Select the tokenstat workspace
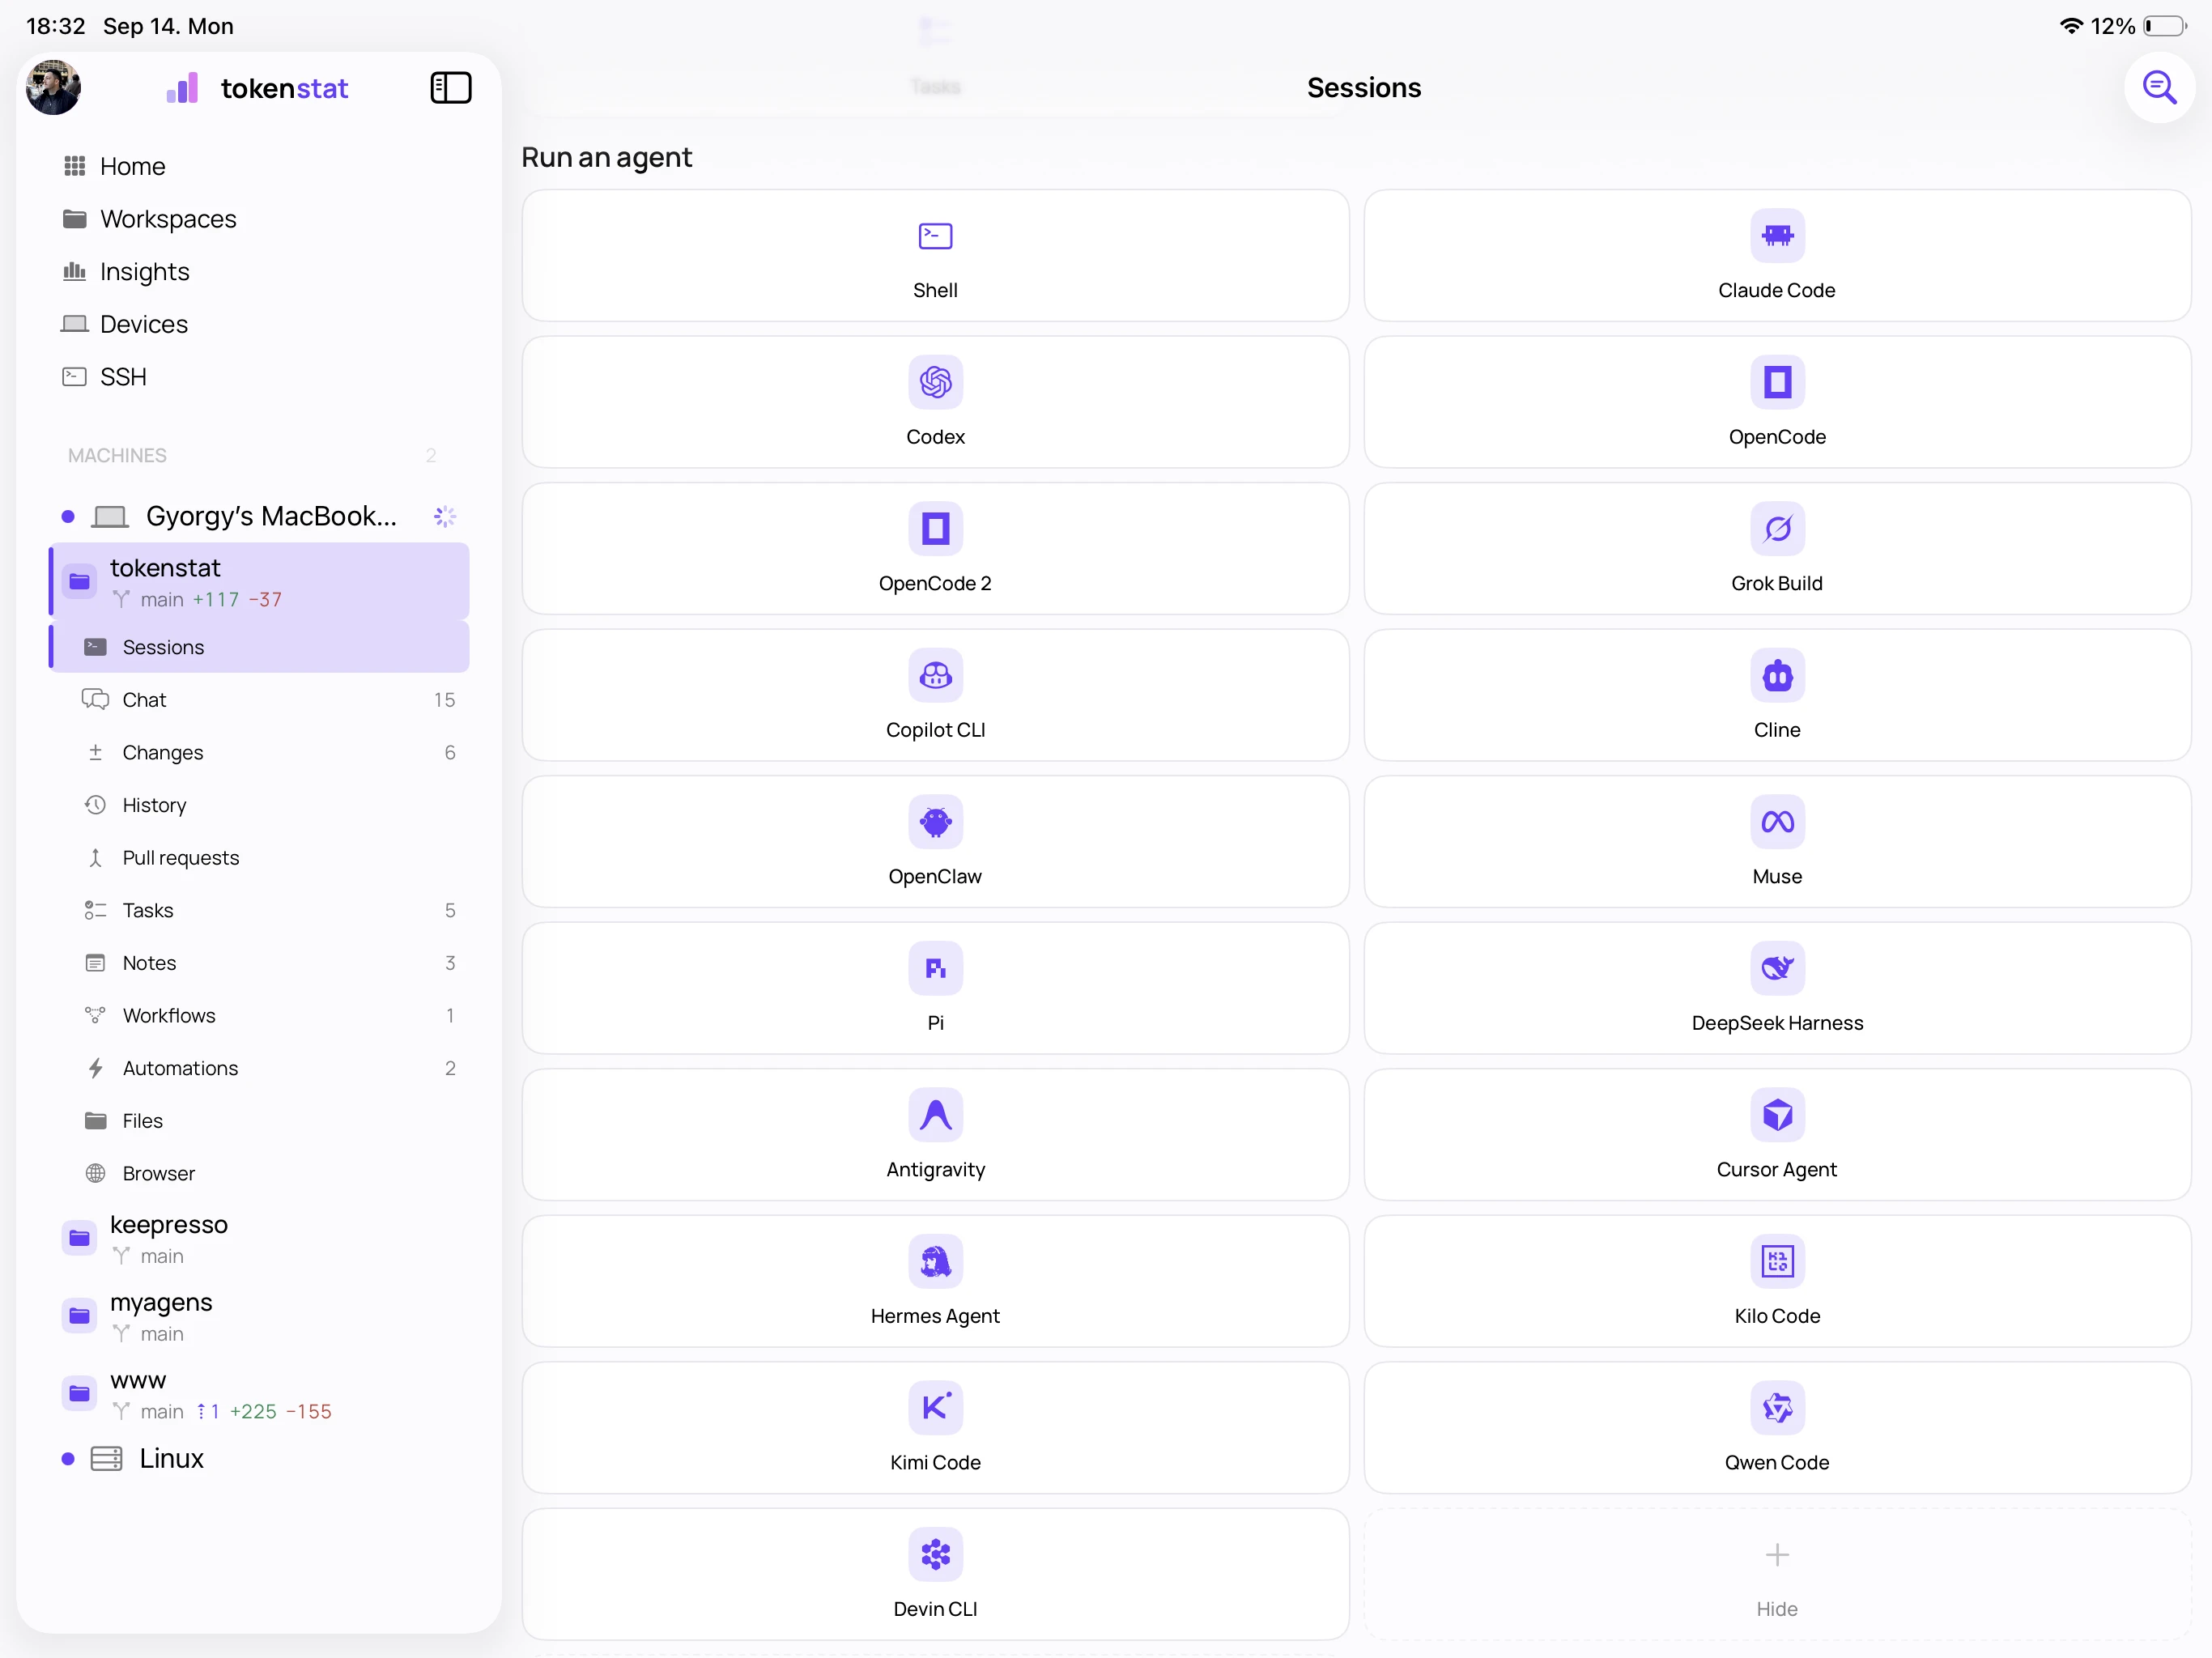The image size is (2212, 1658). [260, 581]
